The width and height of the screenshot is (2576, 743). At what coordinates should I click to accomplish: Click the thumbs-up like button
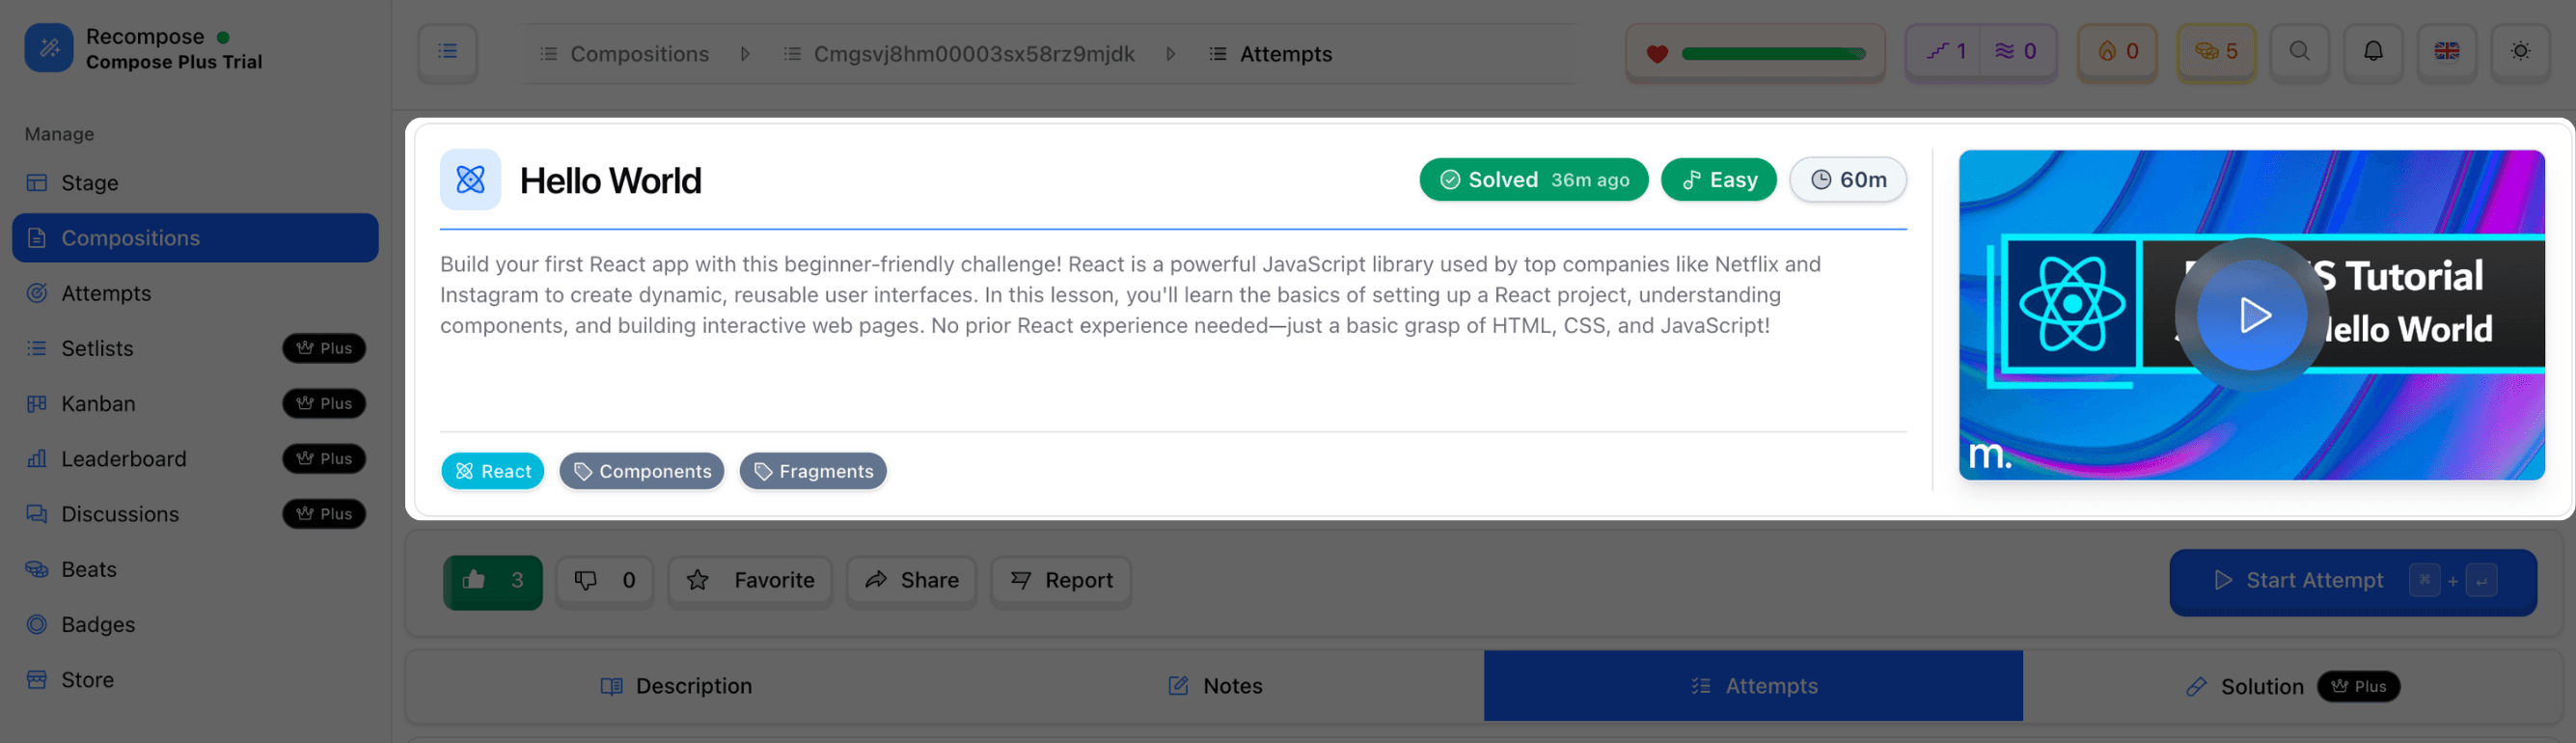pos(492,581)
